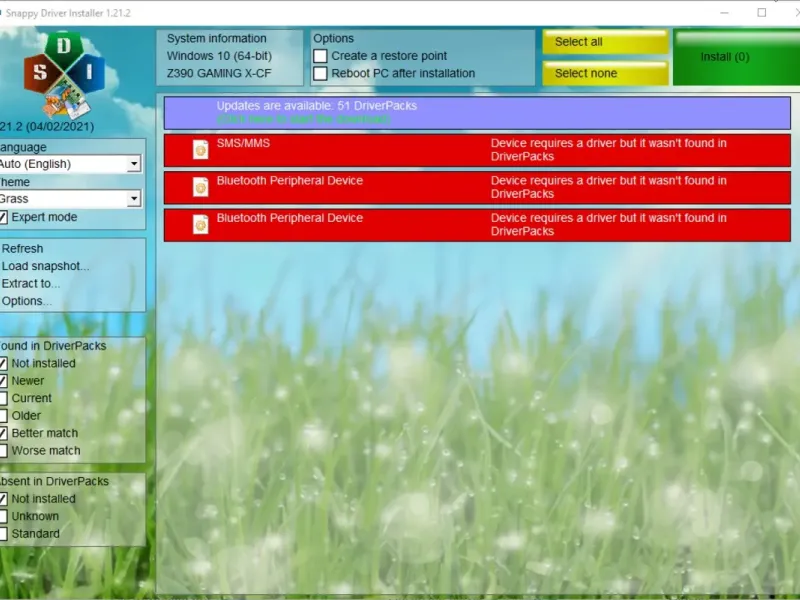This screenshot has width=800, height=600.
Task: Click Refresh in the side panel
Action: (x=22, y=248)
